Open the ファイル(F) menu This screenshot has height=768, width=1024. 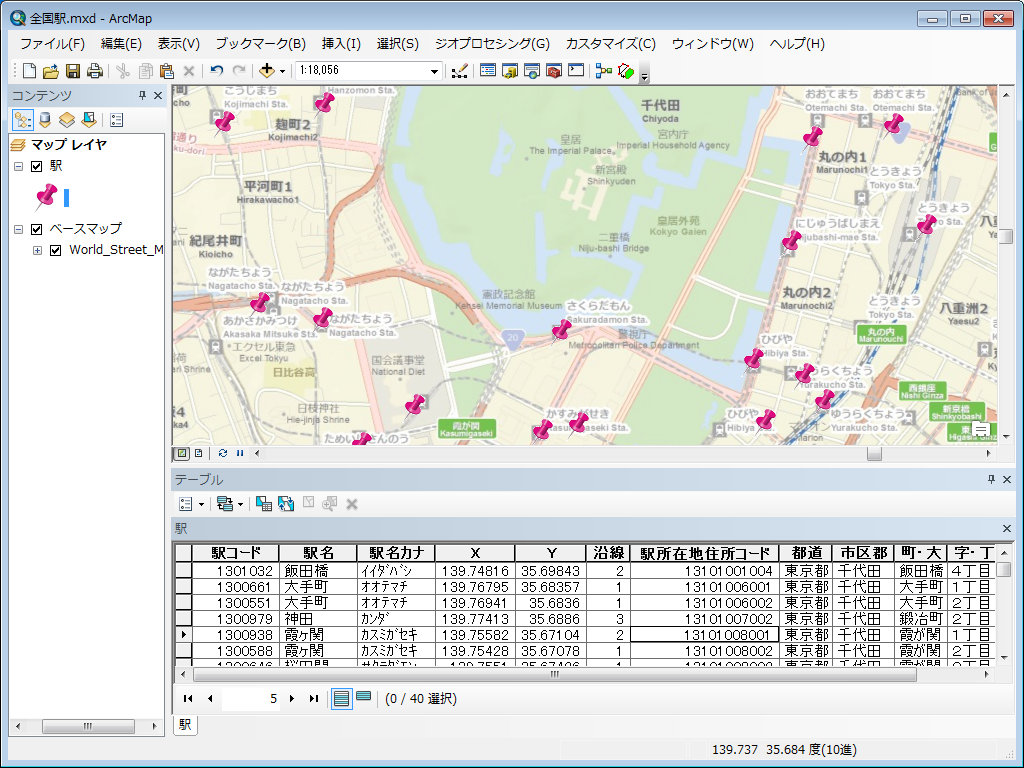point(52,44)
